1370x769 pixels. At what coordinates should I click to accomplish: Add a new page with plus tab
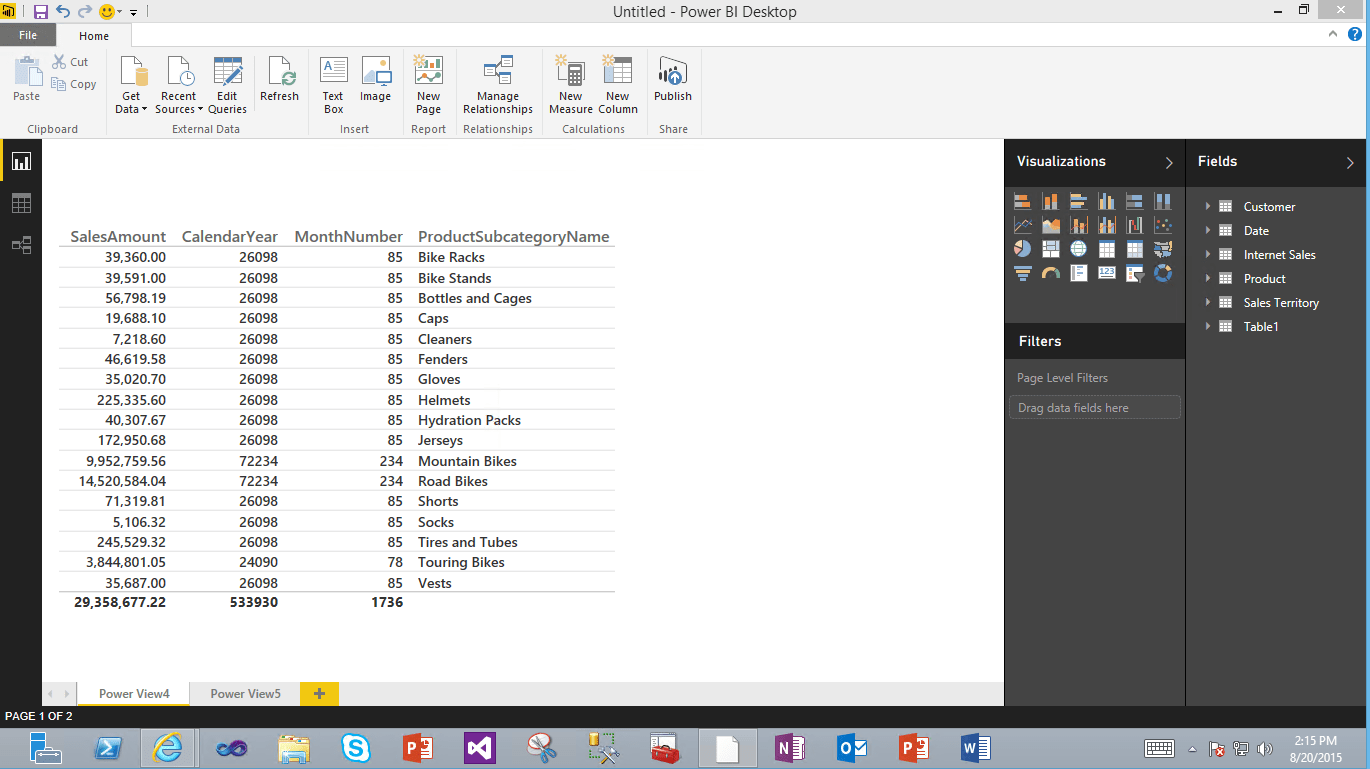[320, 693]
